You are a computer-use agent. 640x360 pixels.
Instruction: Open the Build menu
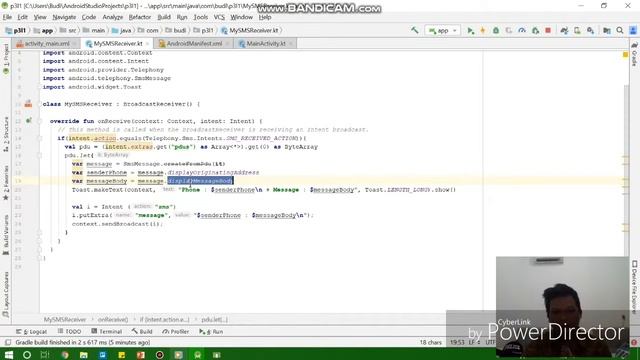point(164,17)
